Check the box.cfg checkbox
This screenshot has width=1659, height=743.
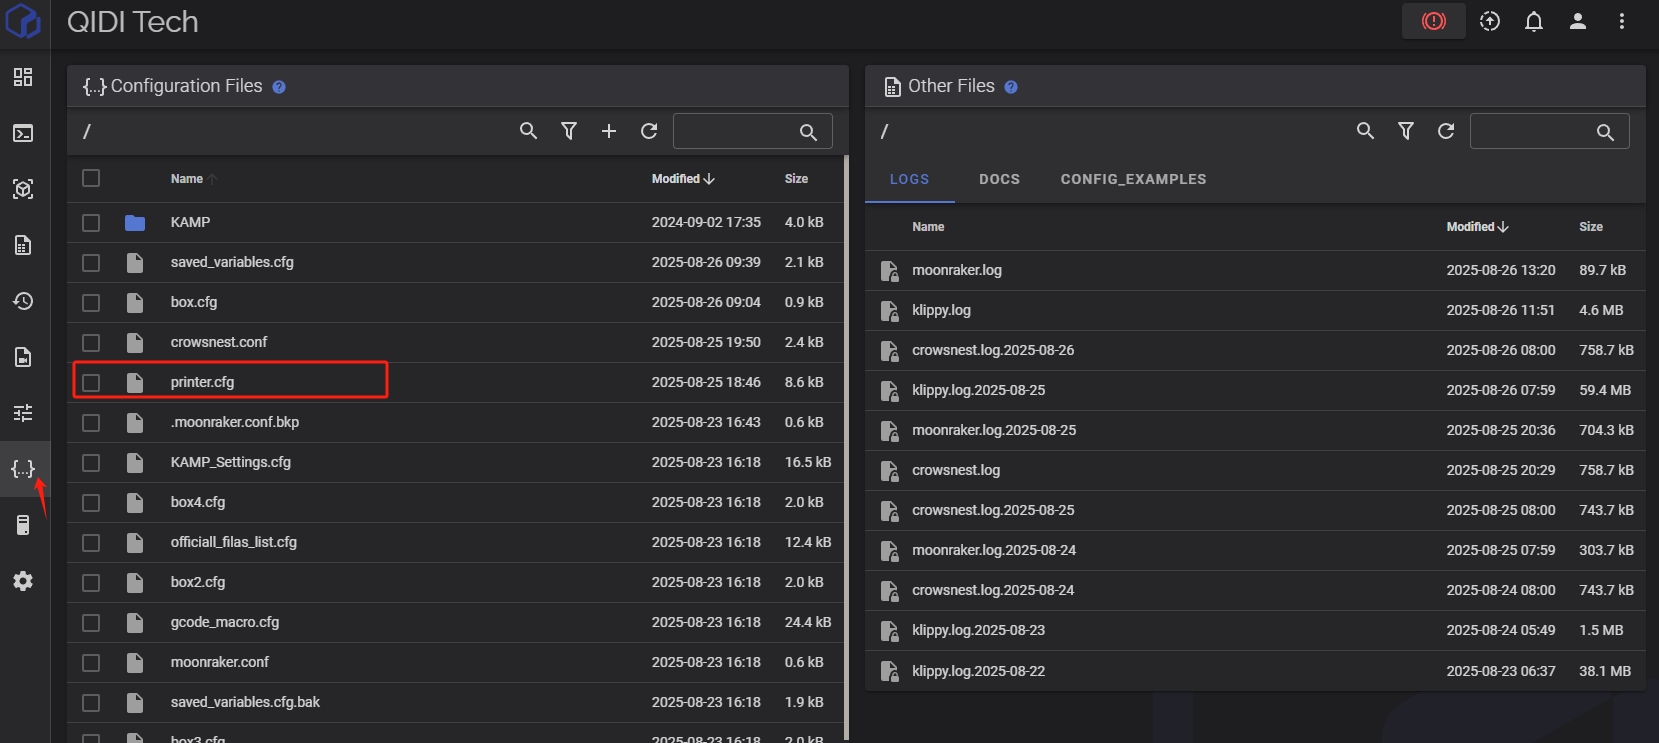91,302
